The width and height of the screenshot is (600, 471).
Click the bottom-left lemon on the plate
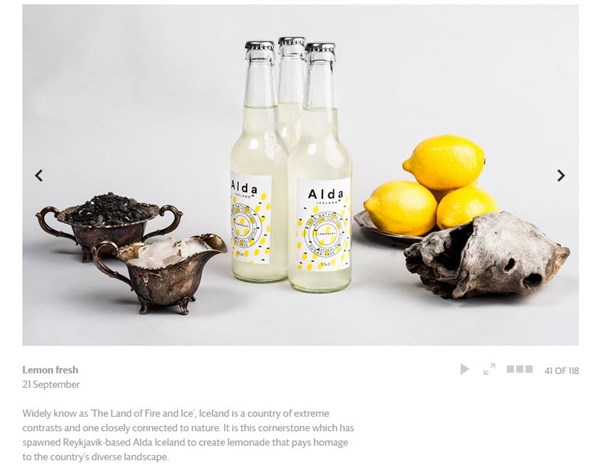click(401, 208)
